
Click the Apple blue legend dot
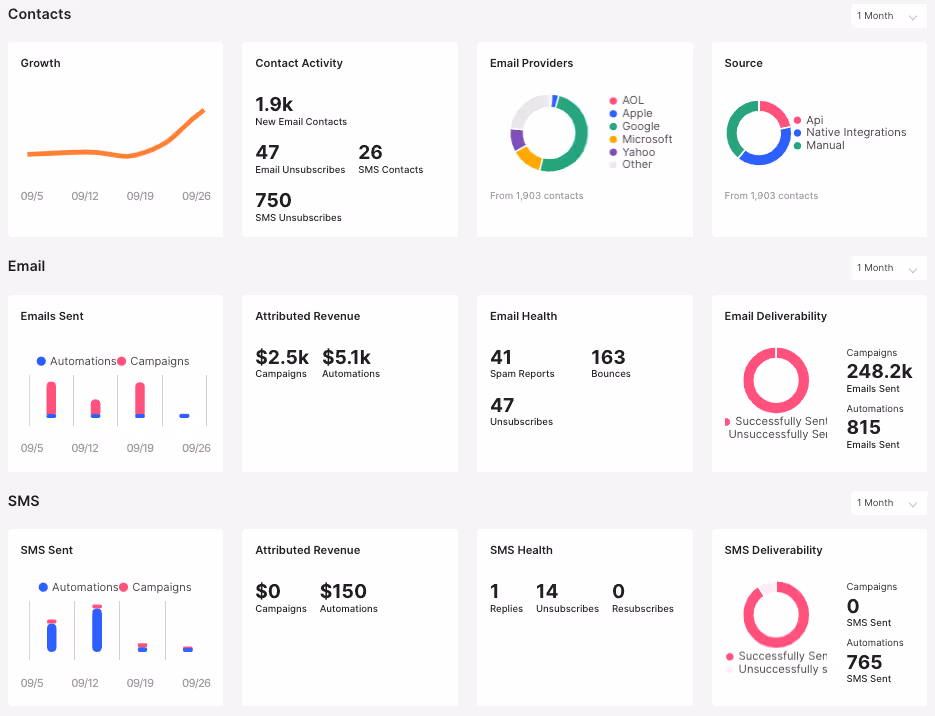[613, 113]
